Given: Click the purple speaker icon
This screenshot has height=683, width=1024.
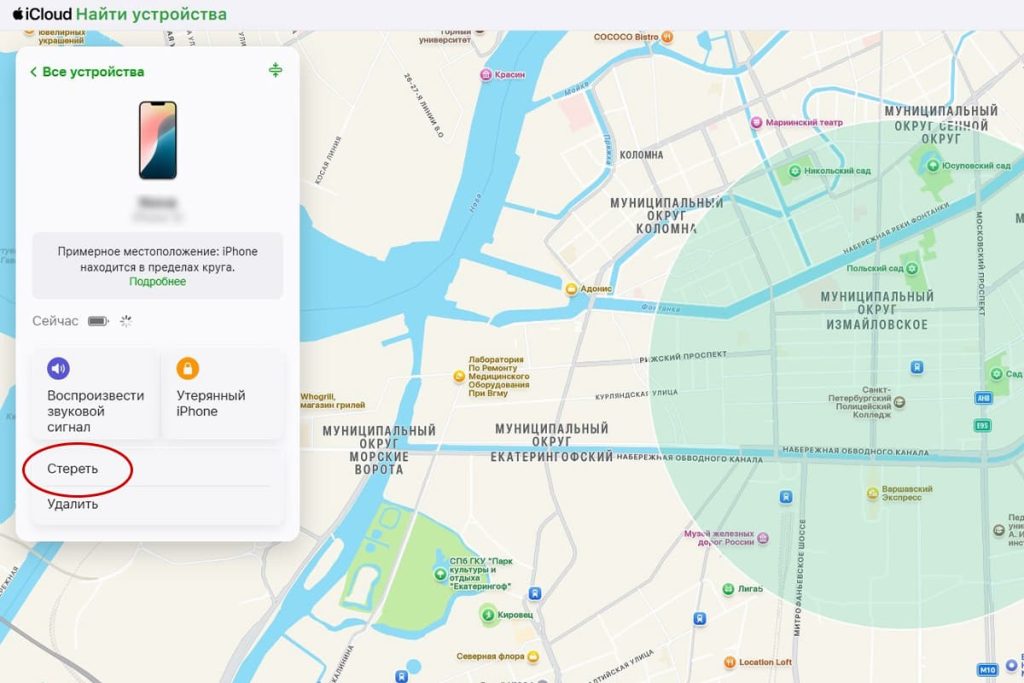Looking at the screenshot, I should [x=58, y=368].
